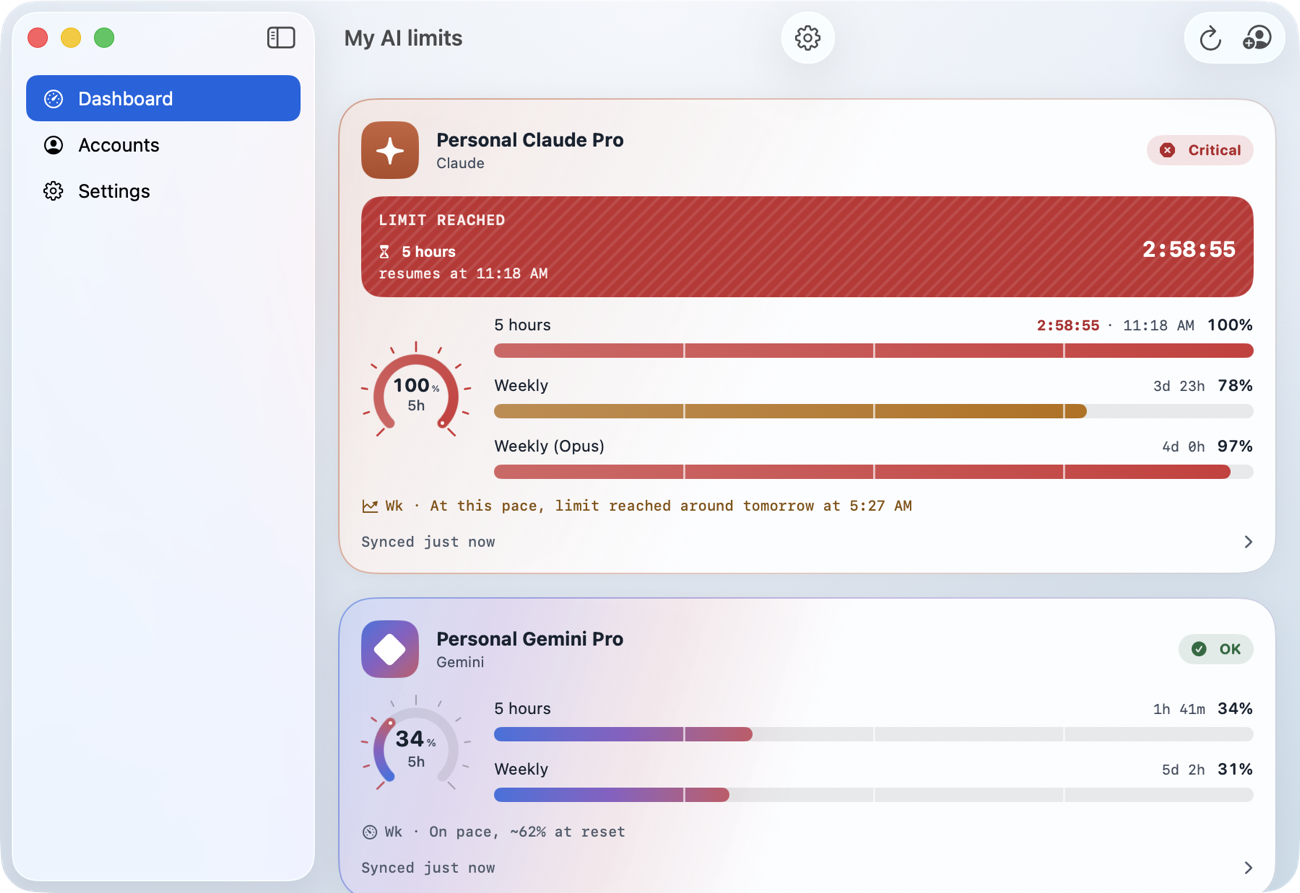Click the Claude Weekly usage bar at 78%
The height and width of the screenshot is (893, 1300).
tap(873, 411)
